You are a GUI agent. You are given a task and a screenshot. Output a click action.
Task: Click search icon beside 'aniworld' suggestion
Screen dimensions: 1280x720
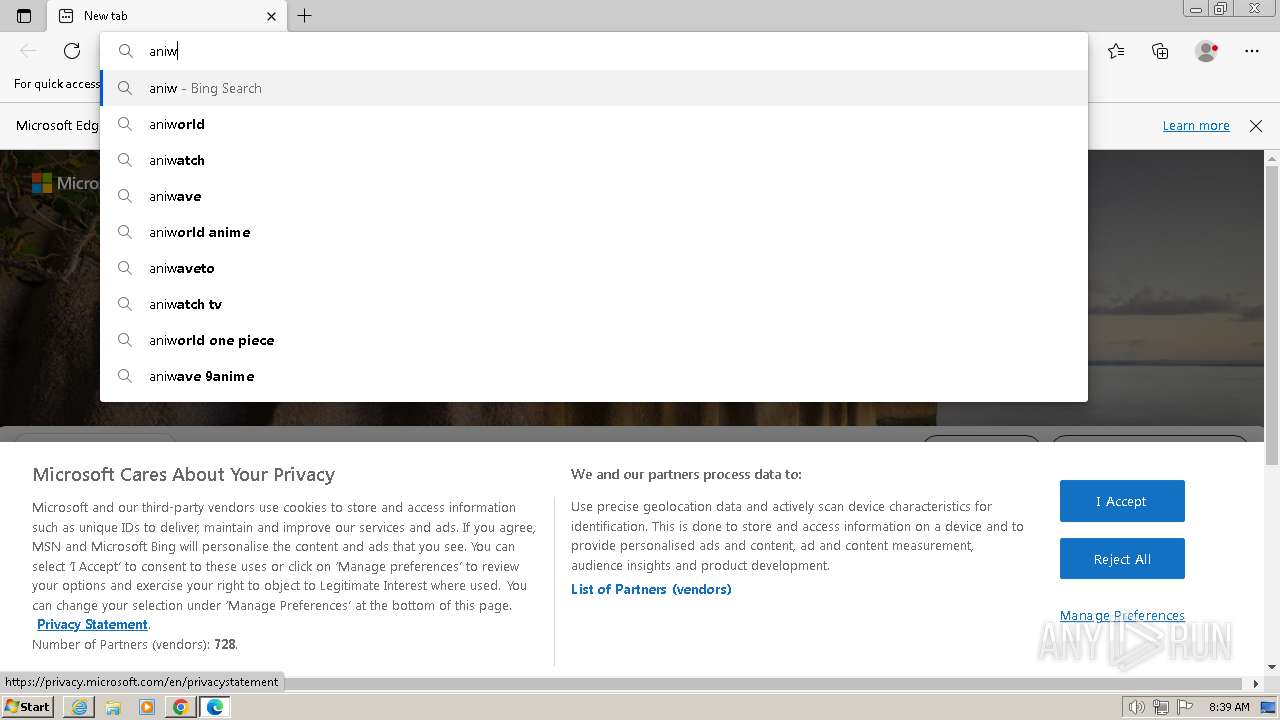click(x=125, y=124)
